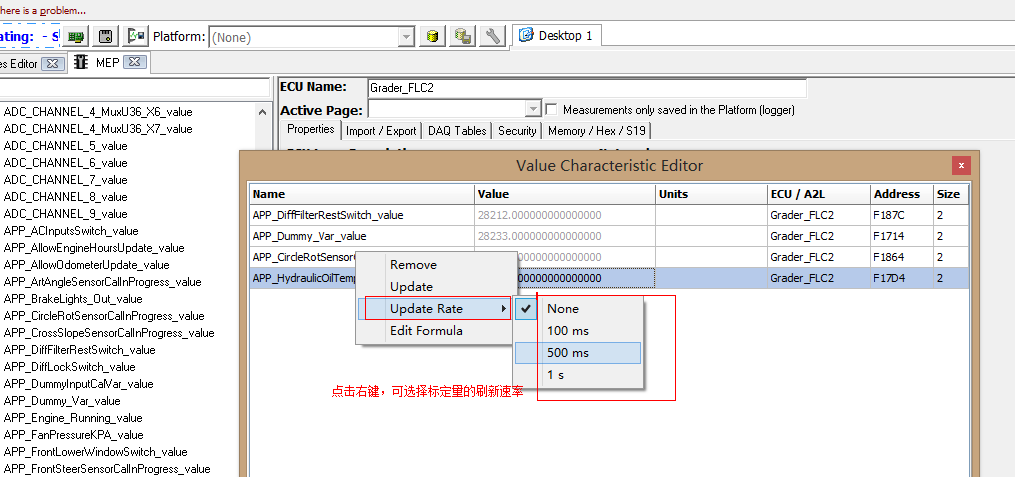Expand the Update Rate submenu
This screenshot has width=1015, height=477.
[433, 309]
